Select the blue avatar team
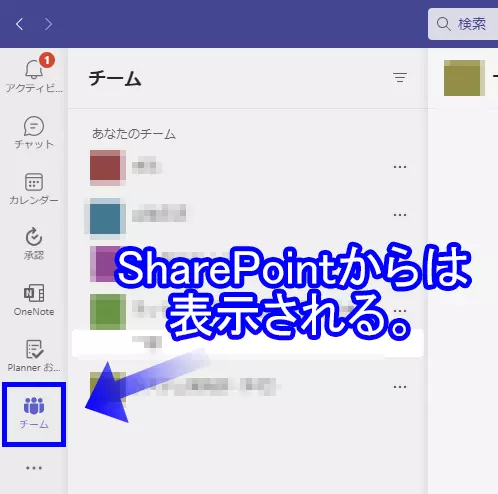 [248, 215]
